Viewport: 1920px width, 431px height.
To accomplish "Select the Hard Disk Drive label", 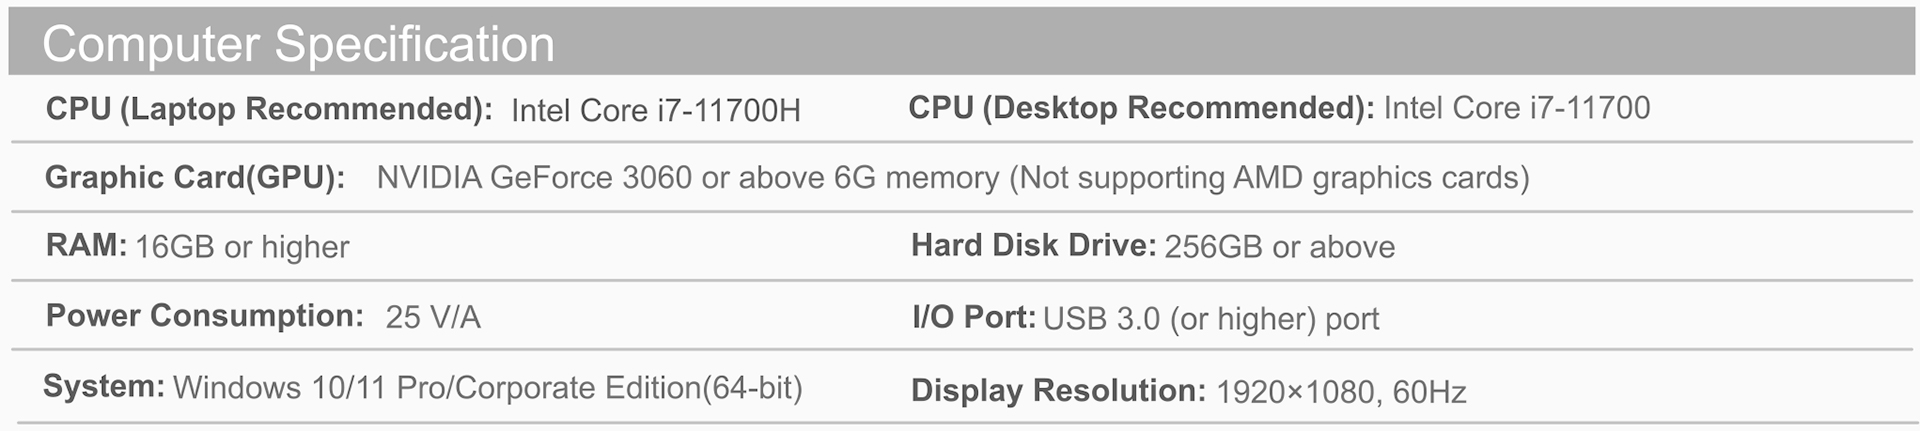I will click(1033, 245).
